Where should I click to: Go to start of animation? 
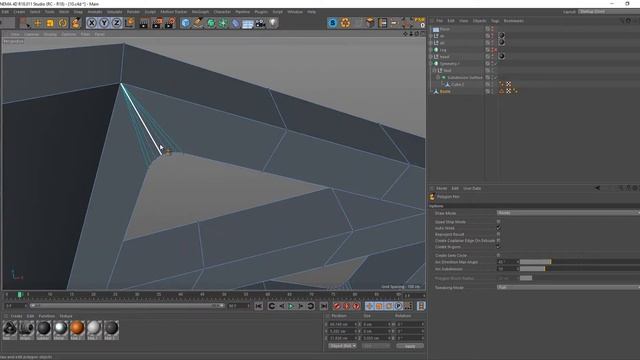coord(259,306)
